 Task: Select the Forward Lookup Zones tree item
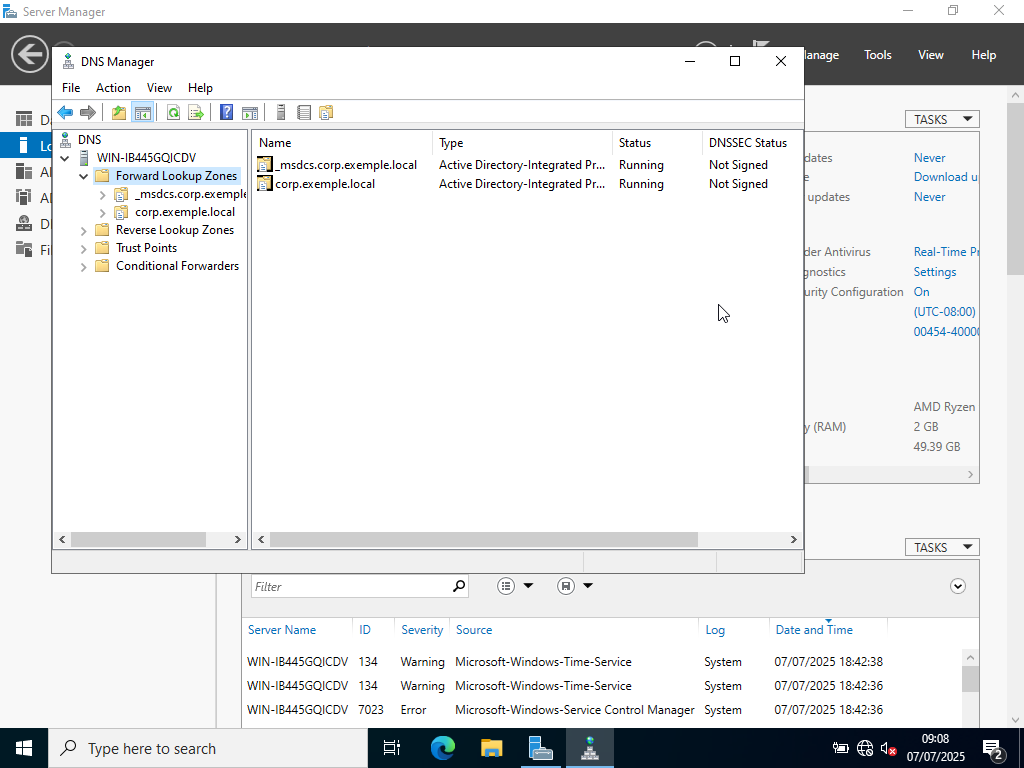[176, 176]
